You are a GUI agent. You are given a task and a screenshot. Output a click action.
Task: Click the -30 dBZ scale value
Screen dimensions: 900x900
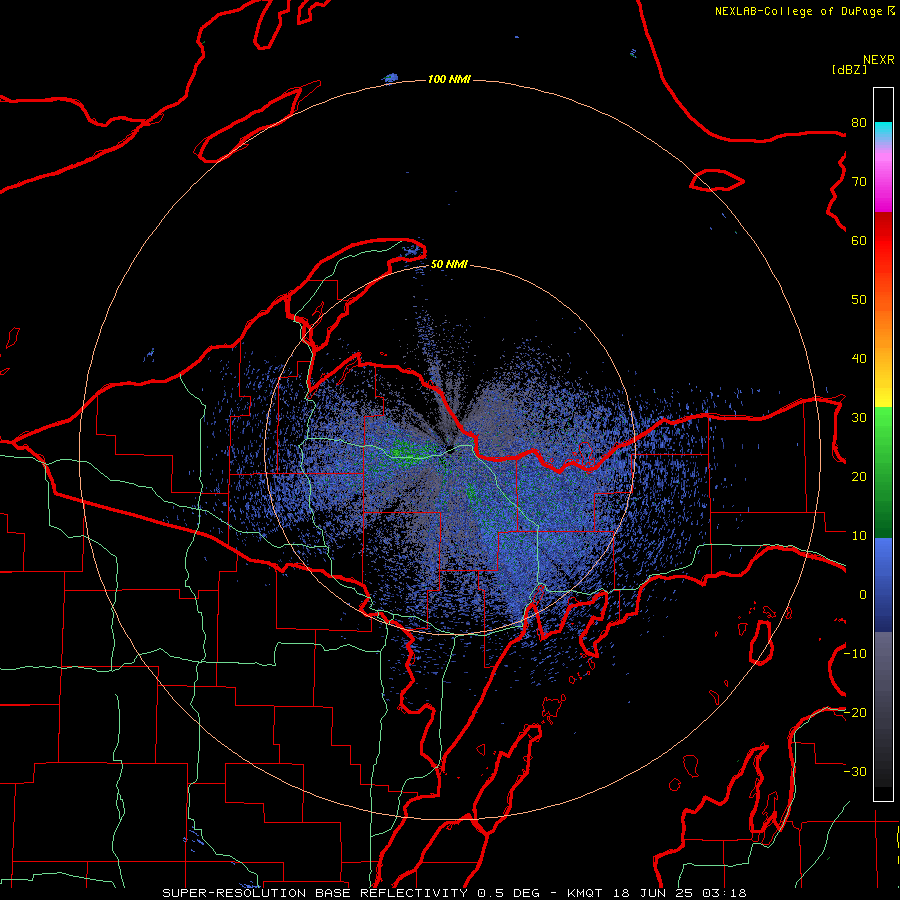pyautogui.click(x=855, y=771)
